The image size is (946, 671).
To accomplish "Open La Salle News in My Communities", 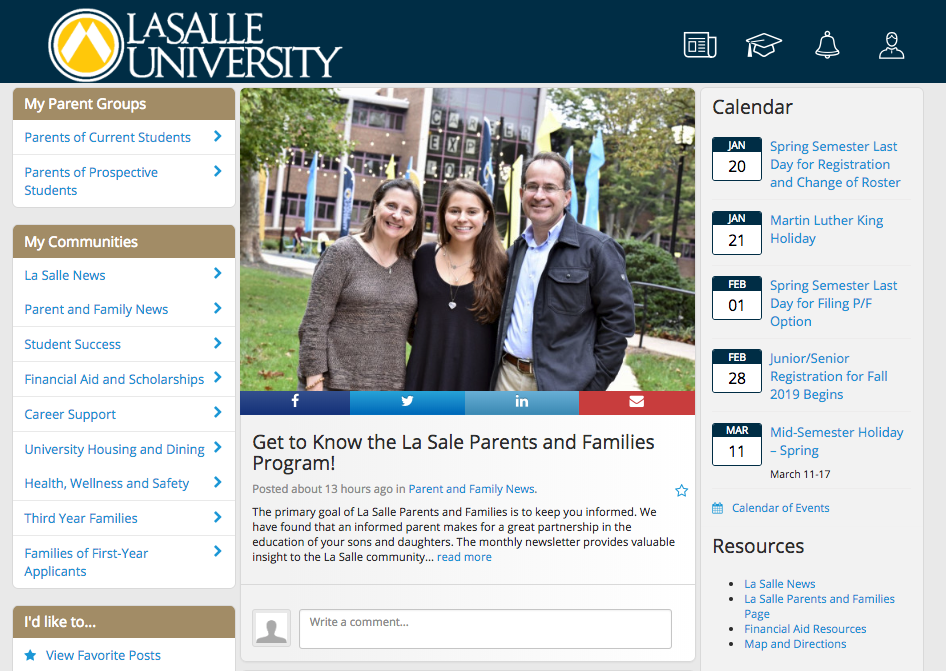I will tap(65, 275).
